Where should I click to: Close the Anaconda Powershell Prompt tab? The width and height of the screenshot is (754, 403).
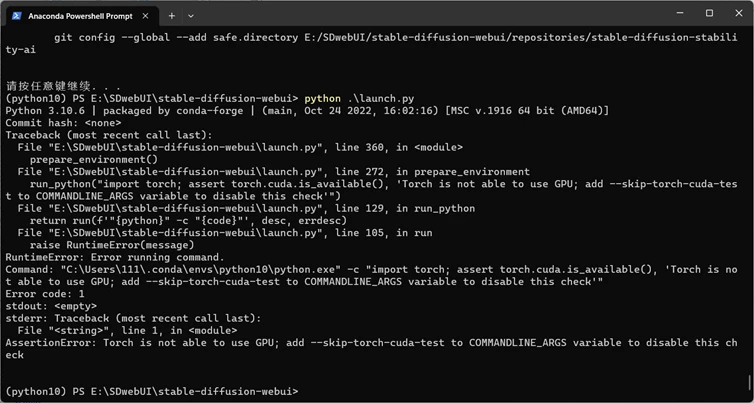tap(145, 16)
